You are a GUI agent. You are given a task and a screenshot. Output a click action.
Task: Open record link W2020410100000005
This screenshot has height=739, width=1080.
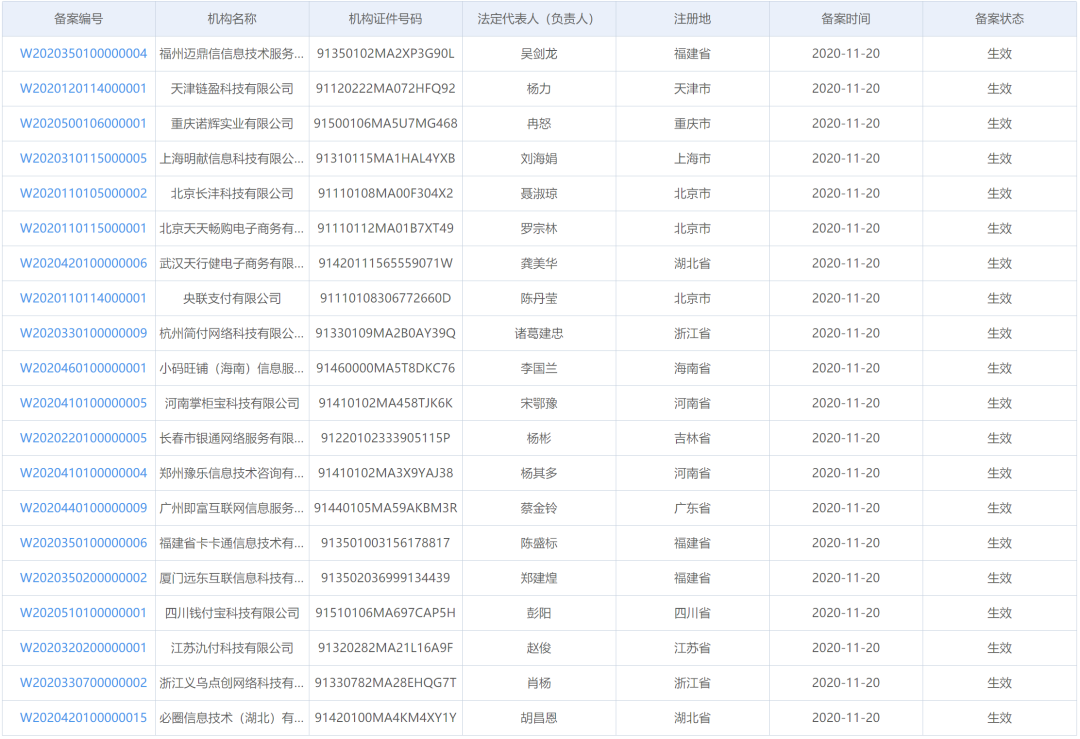(x=83, y=403)
